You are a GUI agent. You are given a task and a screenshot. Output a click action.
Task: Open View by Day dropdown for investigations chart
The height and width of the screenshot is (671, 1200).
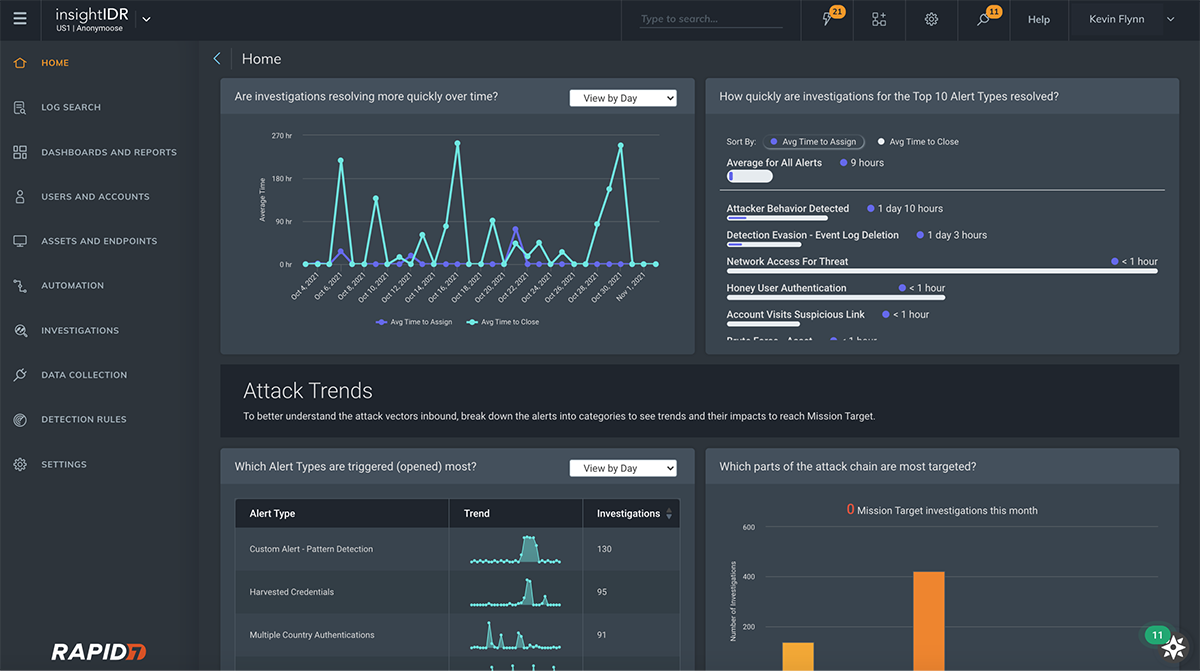(623, 98)
